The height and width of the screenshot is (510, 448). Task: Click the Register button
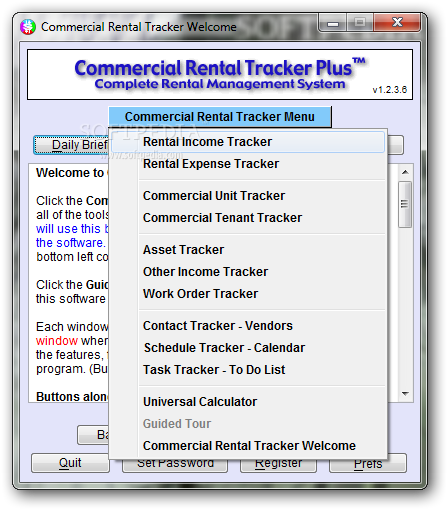tap(278, 465)
